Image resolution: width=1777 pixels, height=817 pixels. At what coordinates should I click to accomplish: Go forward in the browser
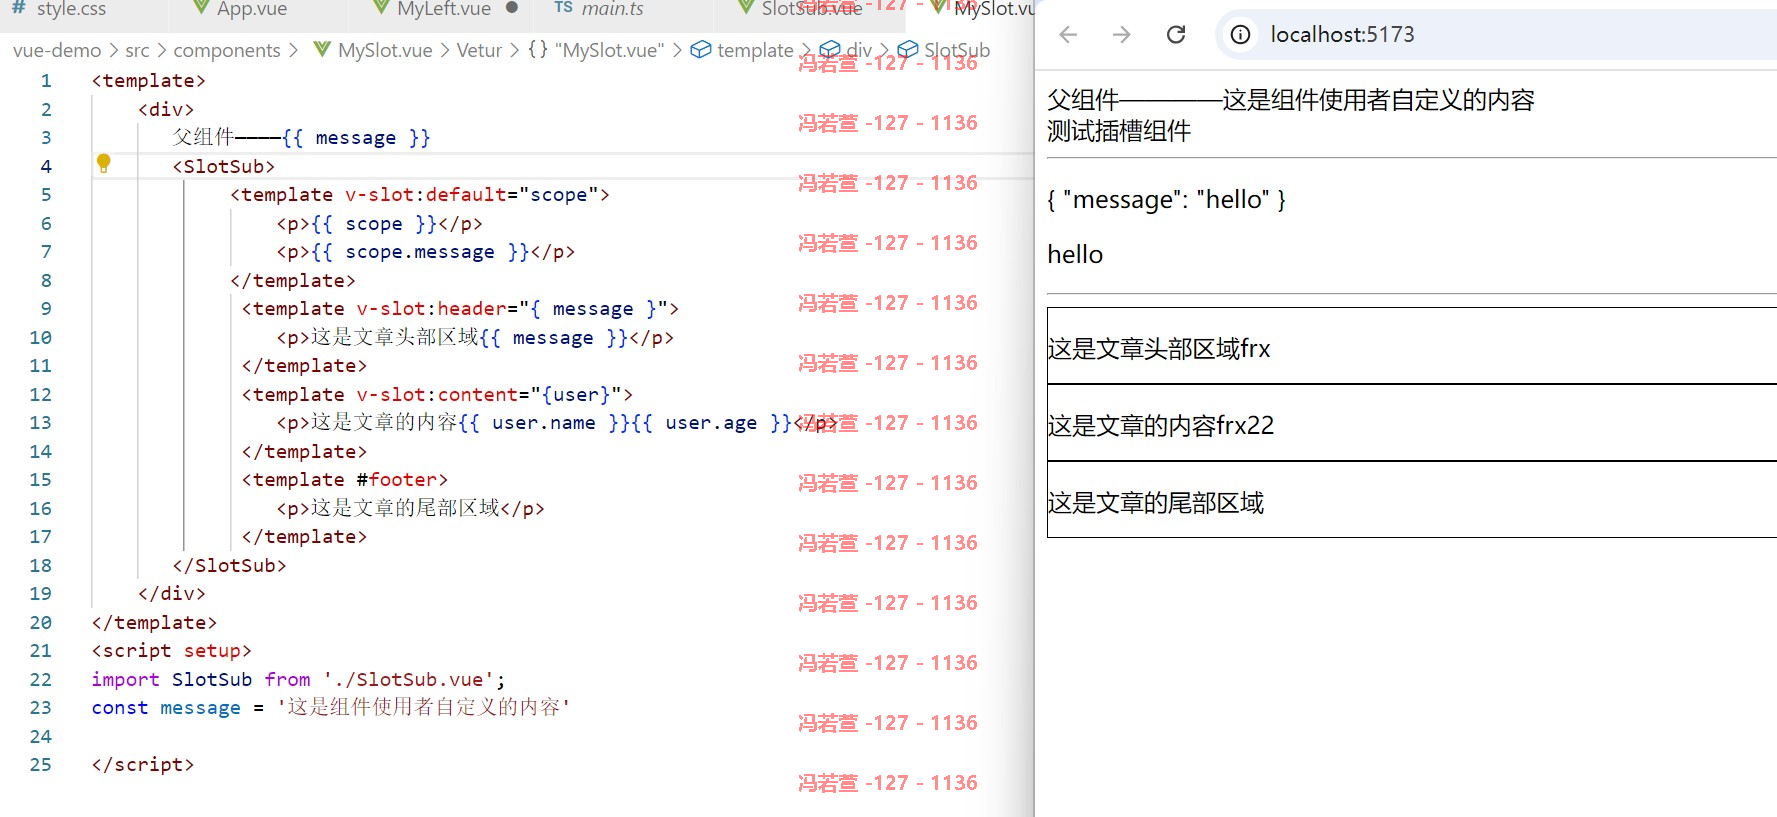1122,35
